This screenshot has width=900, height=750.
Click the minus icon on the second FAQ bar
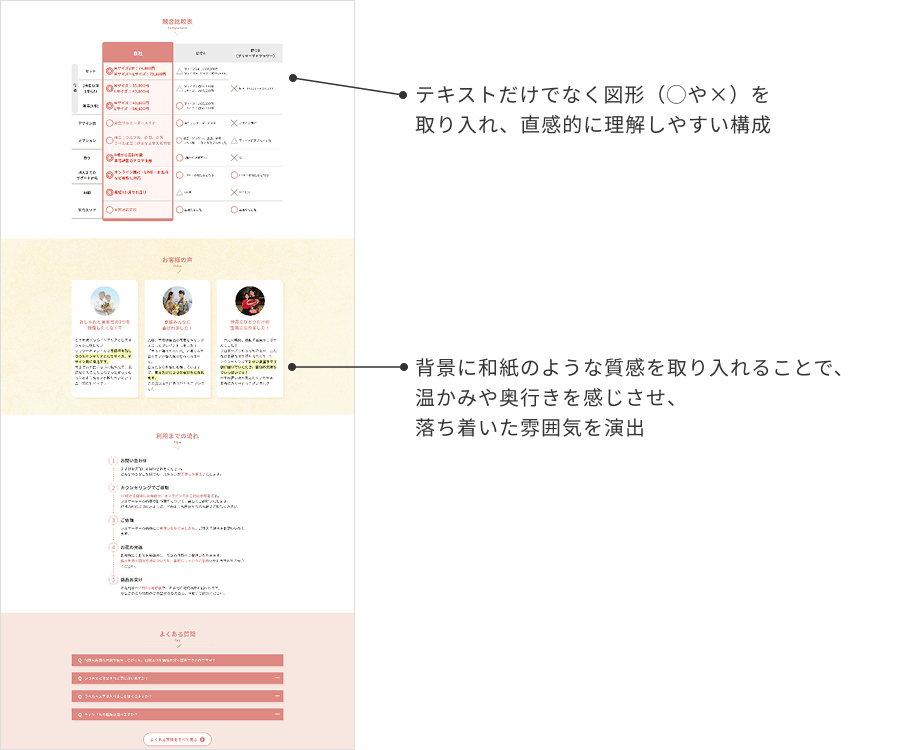click(277, 678)
